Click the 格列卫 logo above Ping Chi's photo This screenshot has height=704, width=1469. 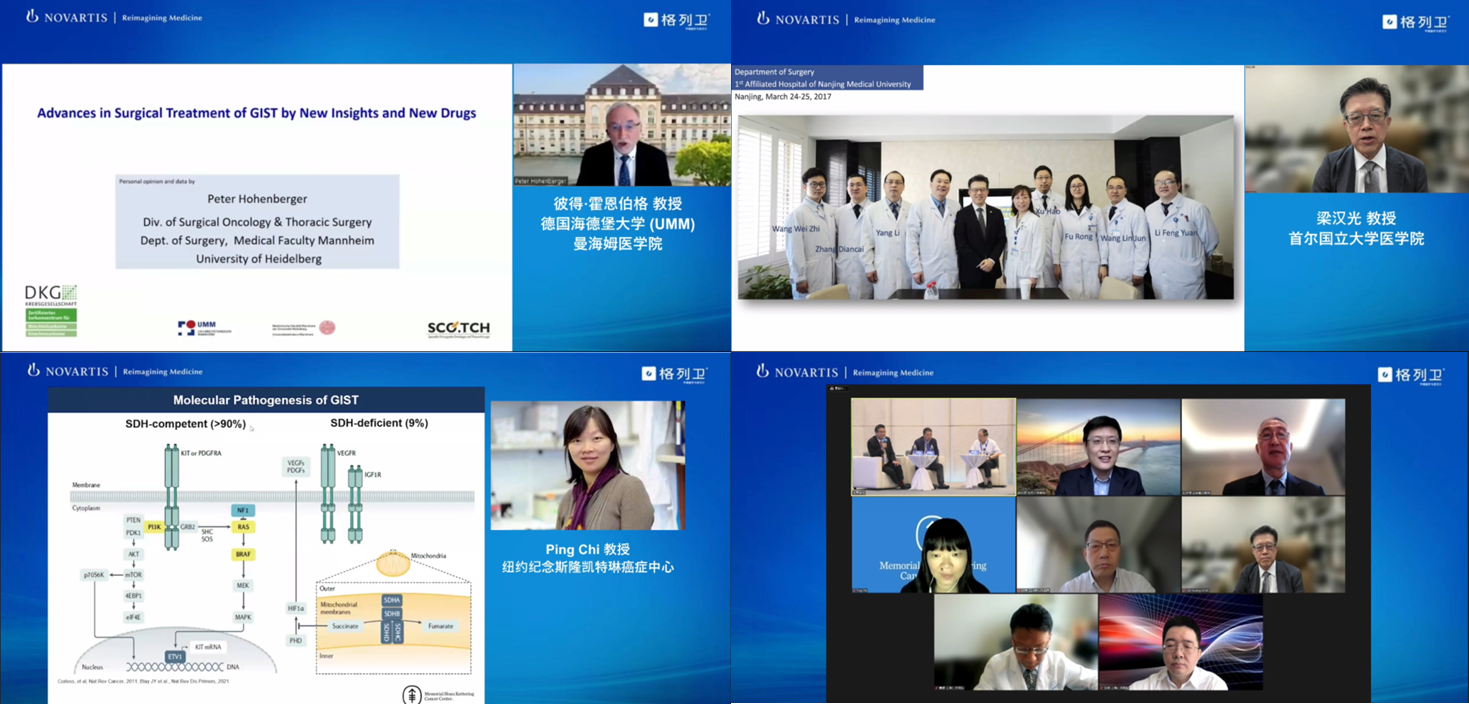click(675, 374)
